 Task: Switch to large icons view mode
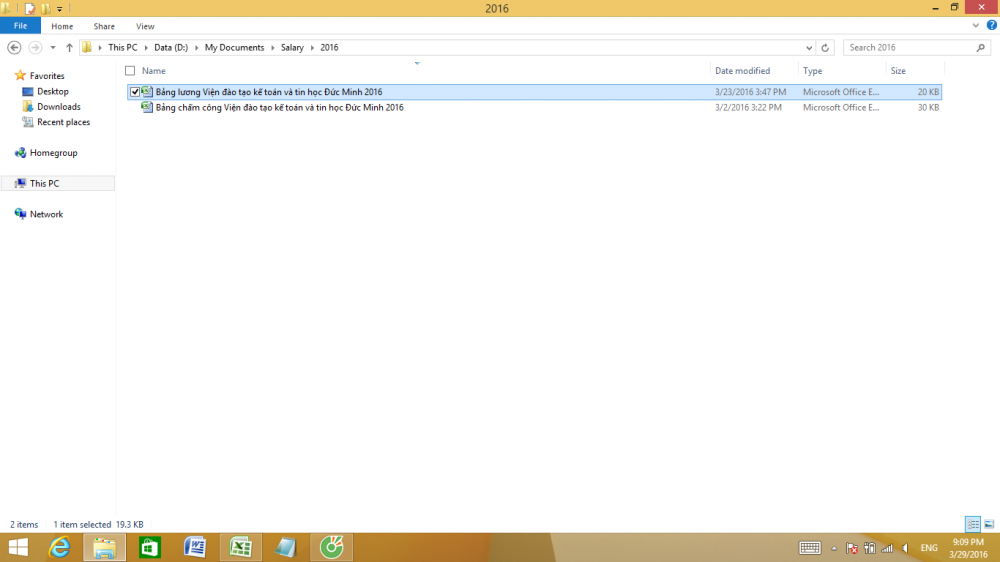tap(989, 524)
